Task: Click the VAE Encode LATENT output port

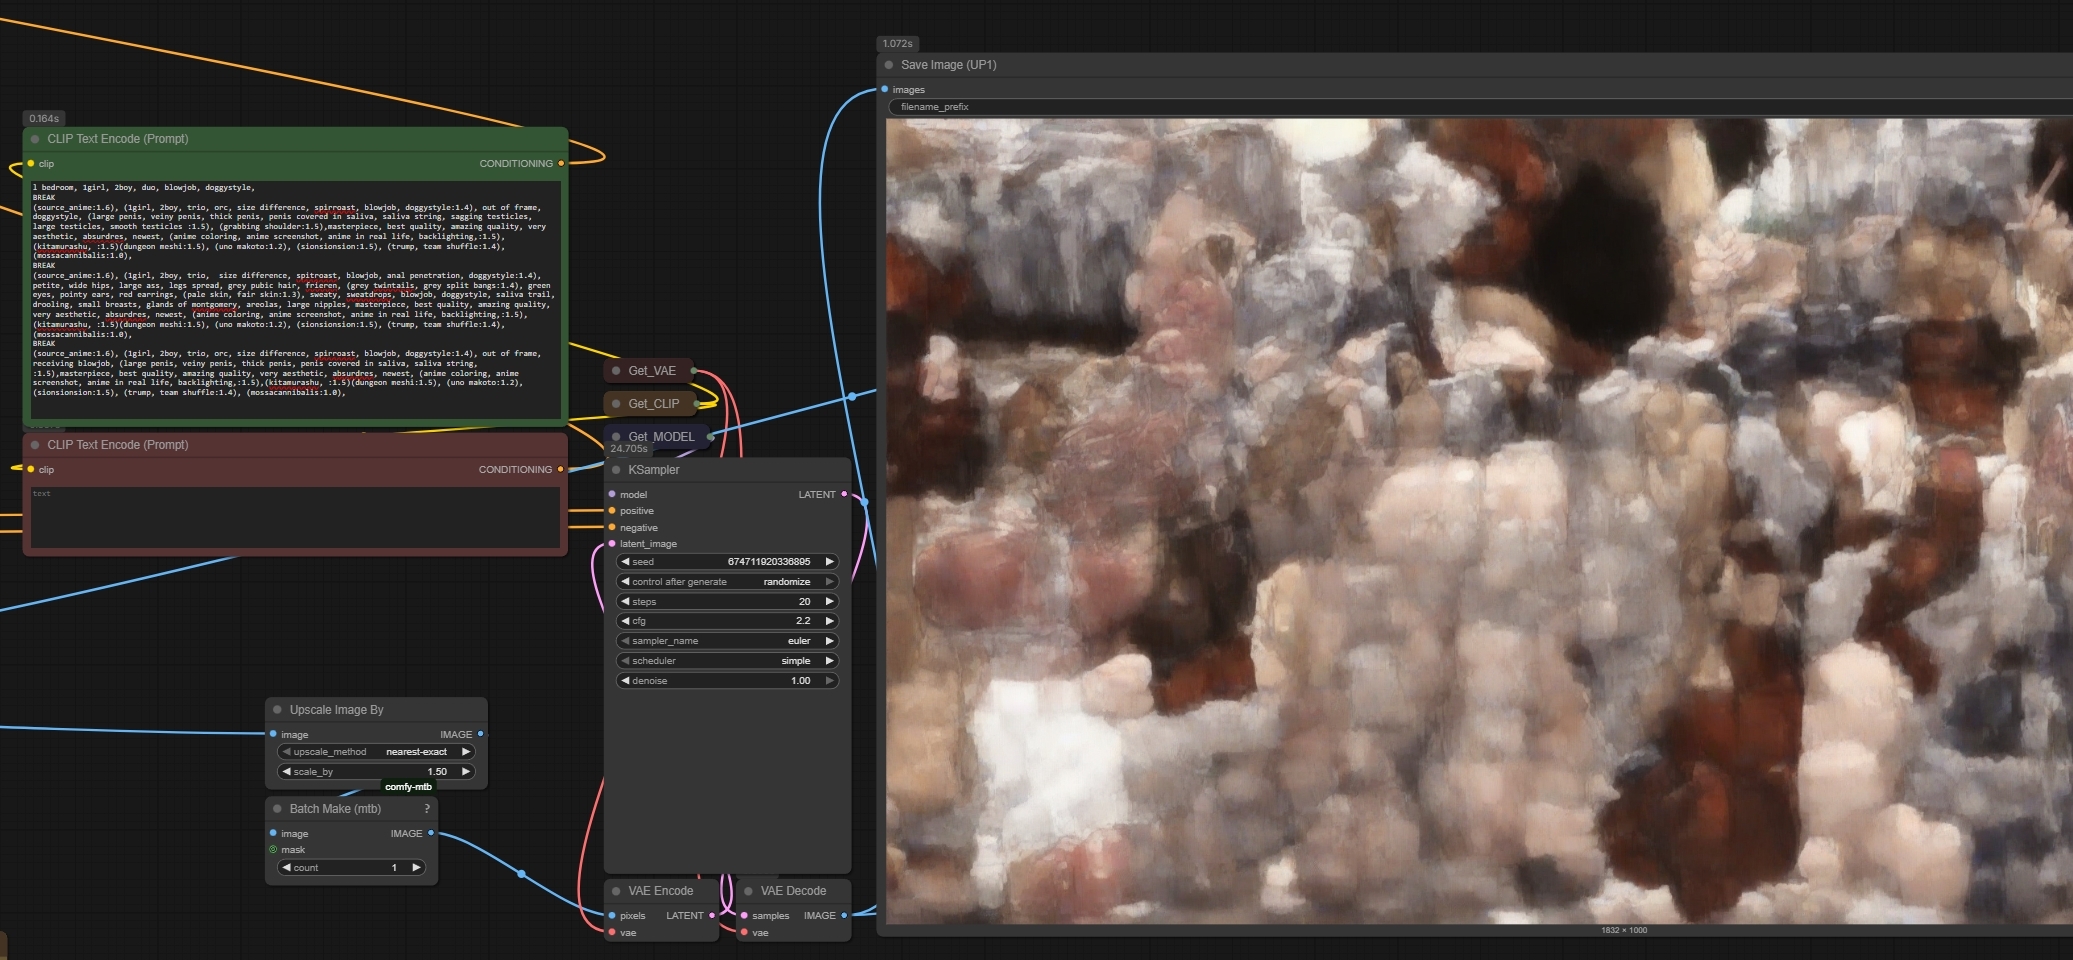Action: (x=712, y=915)
